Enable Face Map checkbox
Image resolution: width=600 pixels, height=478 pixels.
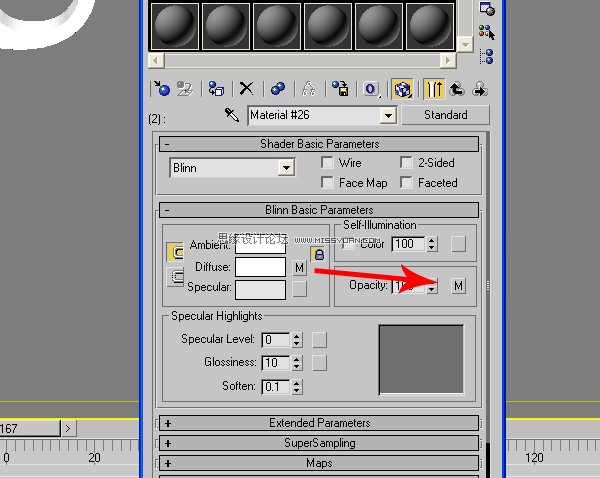[327, 182]
